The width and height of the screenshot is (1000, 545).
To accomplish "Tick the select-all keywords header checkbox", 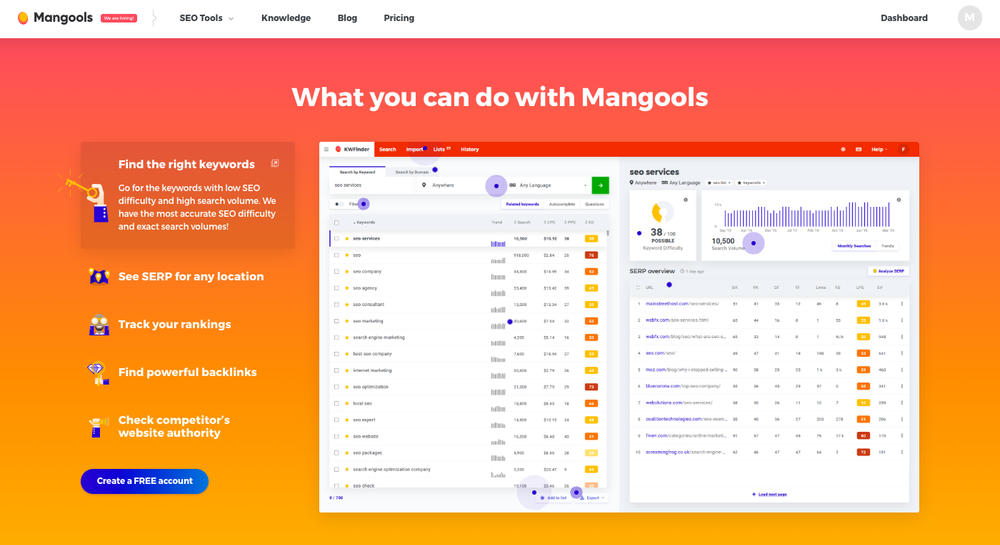I will pos(337,222).
